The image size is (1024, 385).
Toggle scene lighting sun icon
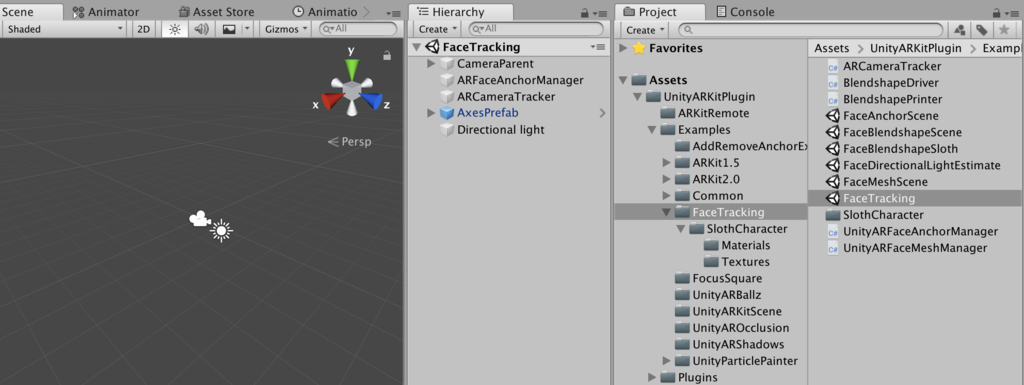tap(174, 29)
